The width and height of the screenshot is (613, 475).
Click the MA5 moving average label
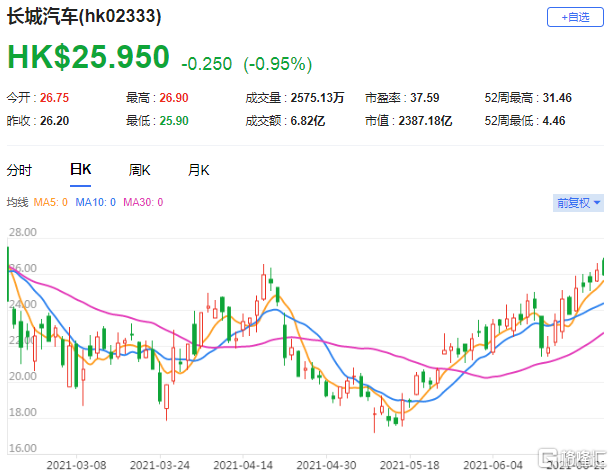point(50,203)
